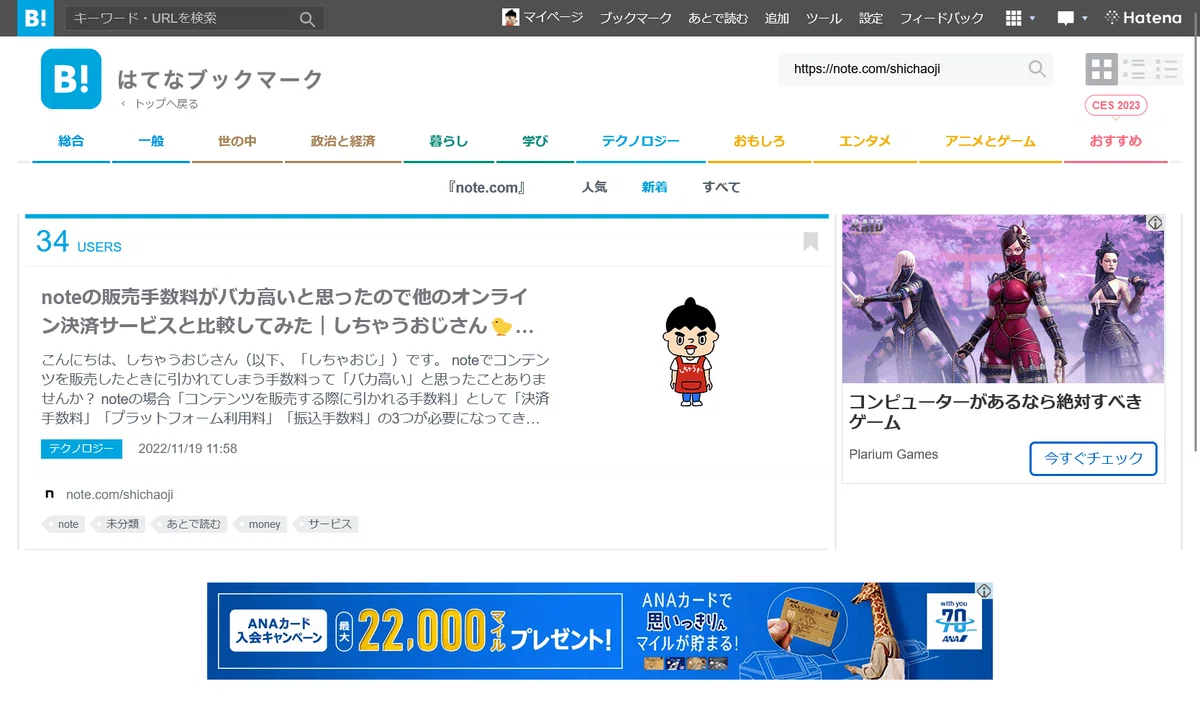Click the サービス tag

pos(328,524)
